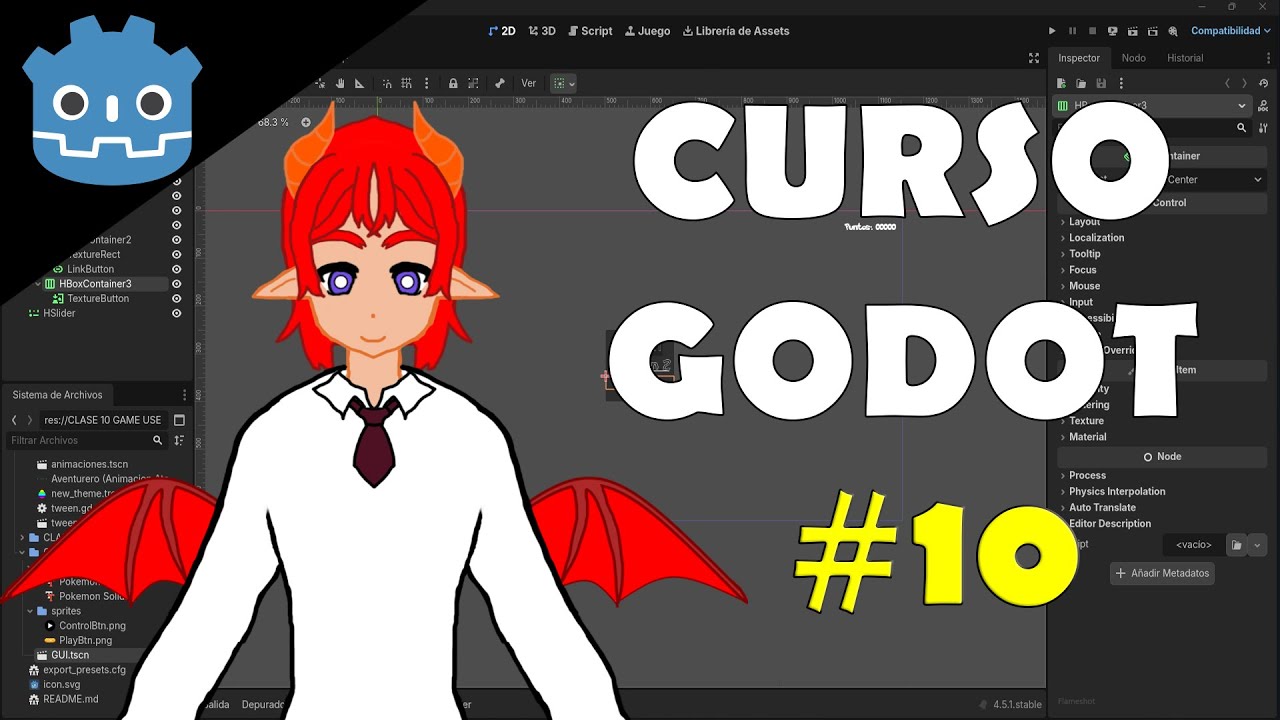Expand the Process section
The image size is (1280, 720).
[1087, 476]
